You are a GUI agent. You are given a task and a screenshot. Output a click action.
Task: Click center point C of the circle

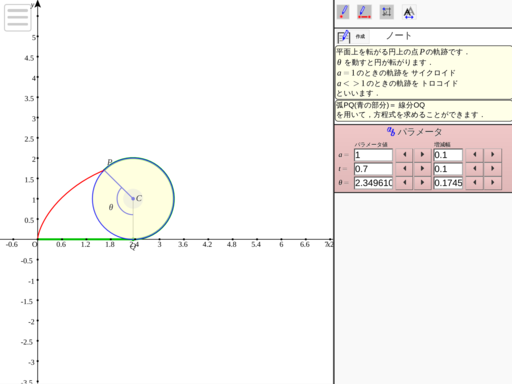click(133, 199)
